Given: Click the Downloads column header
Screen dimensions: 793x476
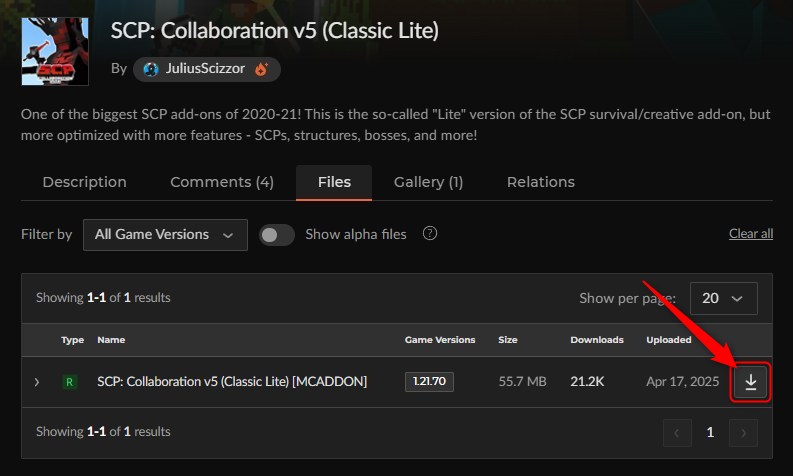Looking at the screenshot, I should point(597,340).
